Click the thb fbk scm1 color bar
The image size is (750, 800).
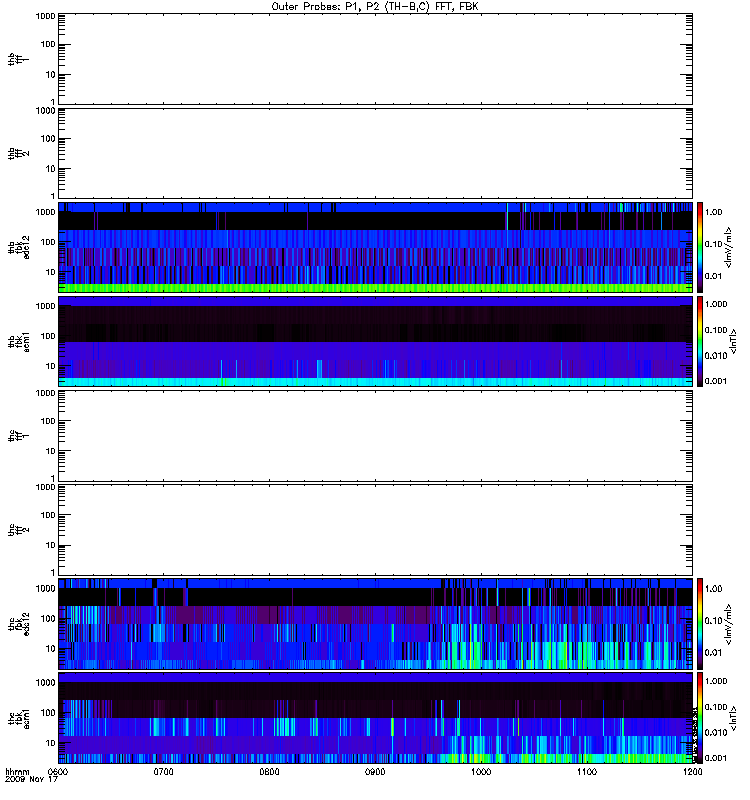(700, 342)
